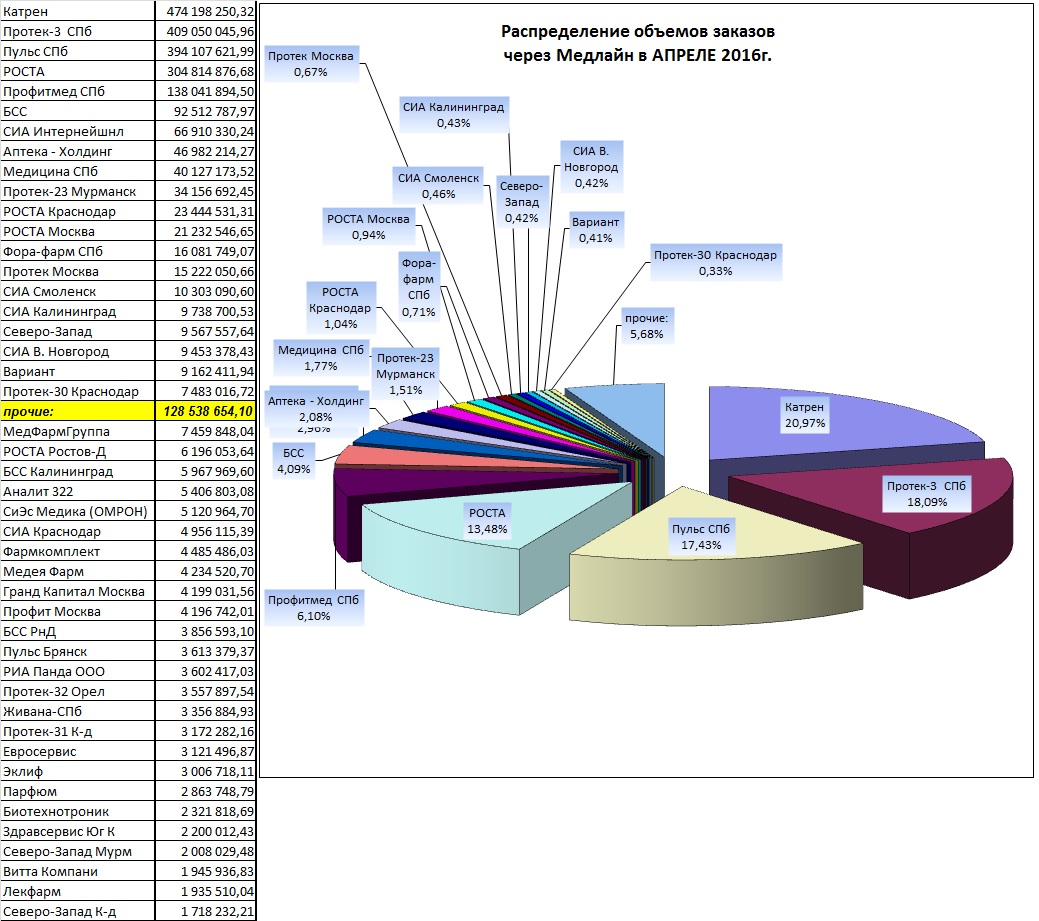Screen dimensions: 1039x921
Task: Click the Фора-фарм СПб table cell
Action: [x=78, y=251]
